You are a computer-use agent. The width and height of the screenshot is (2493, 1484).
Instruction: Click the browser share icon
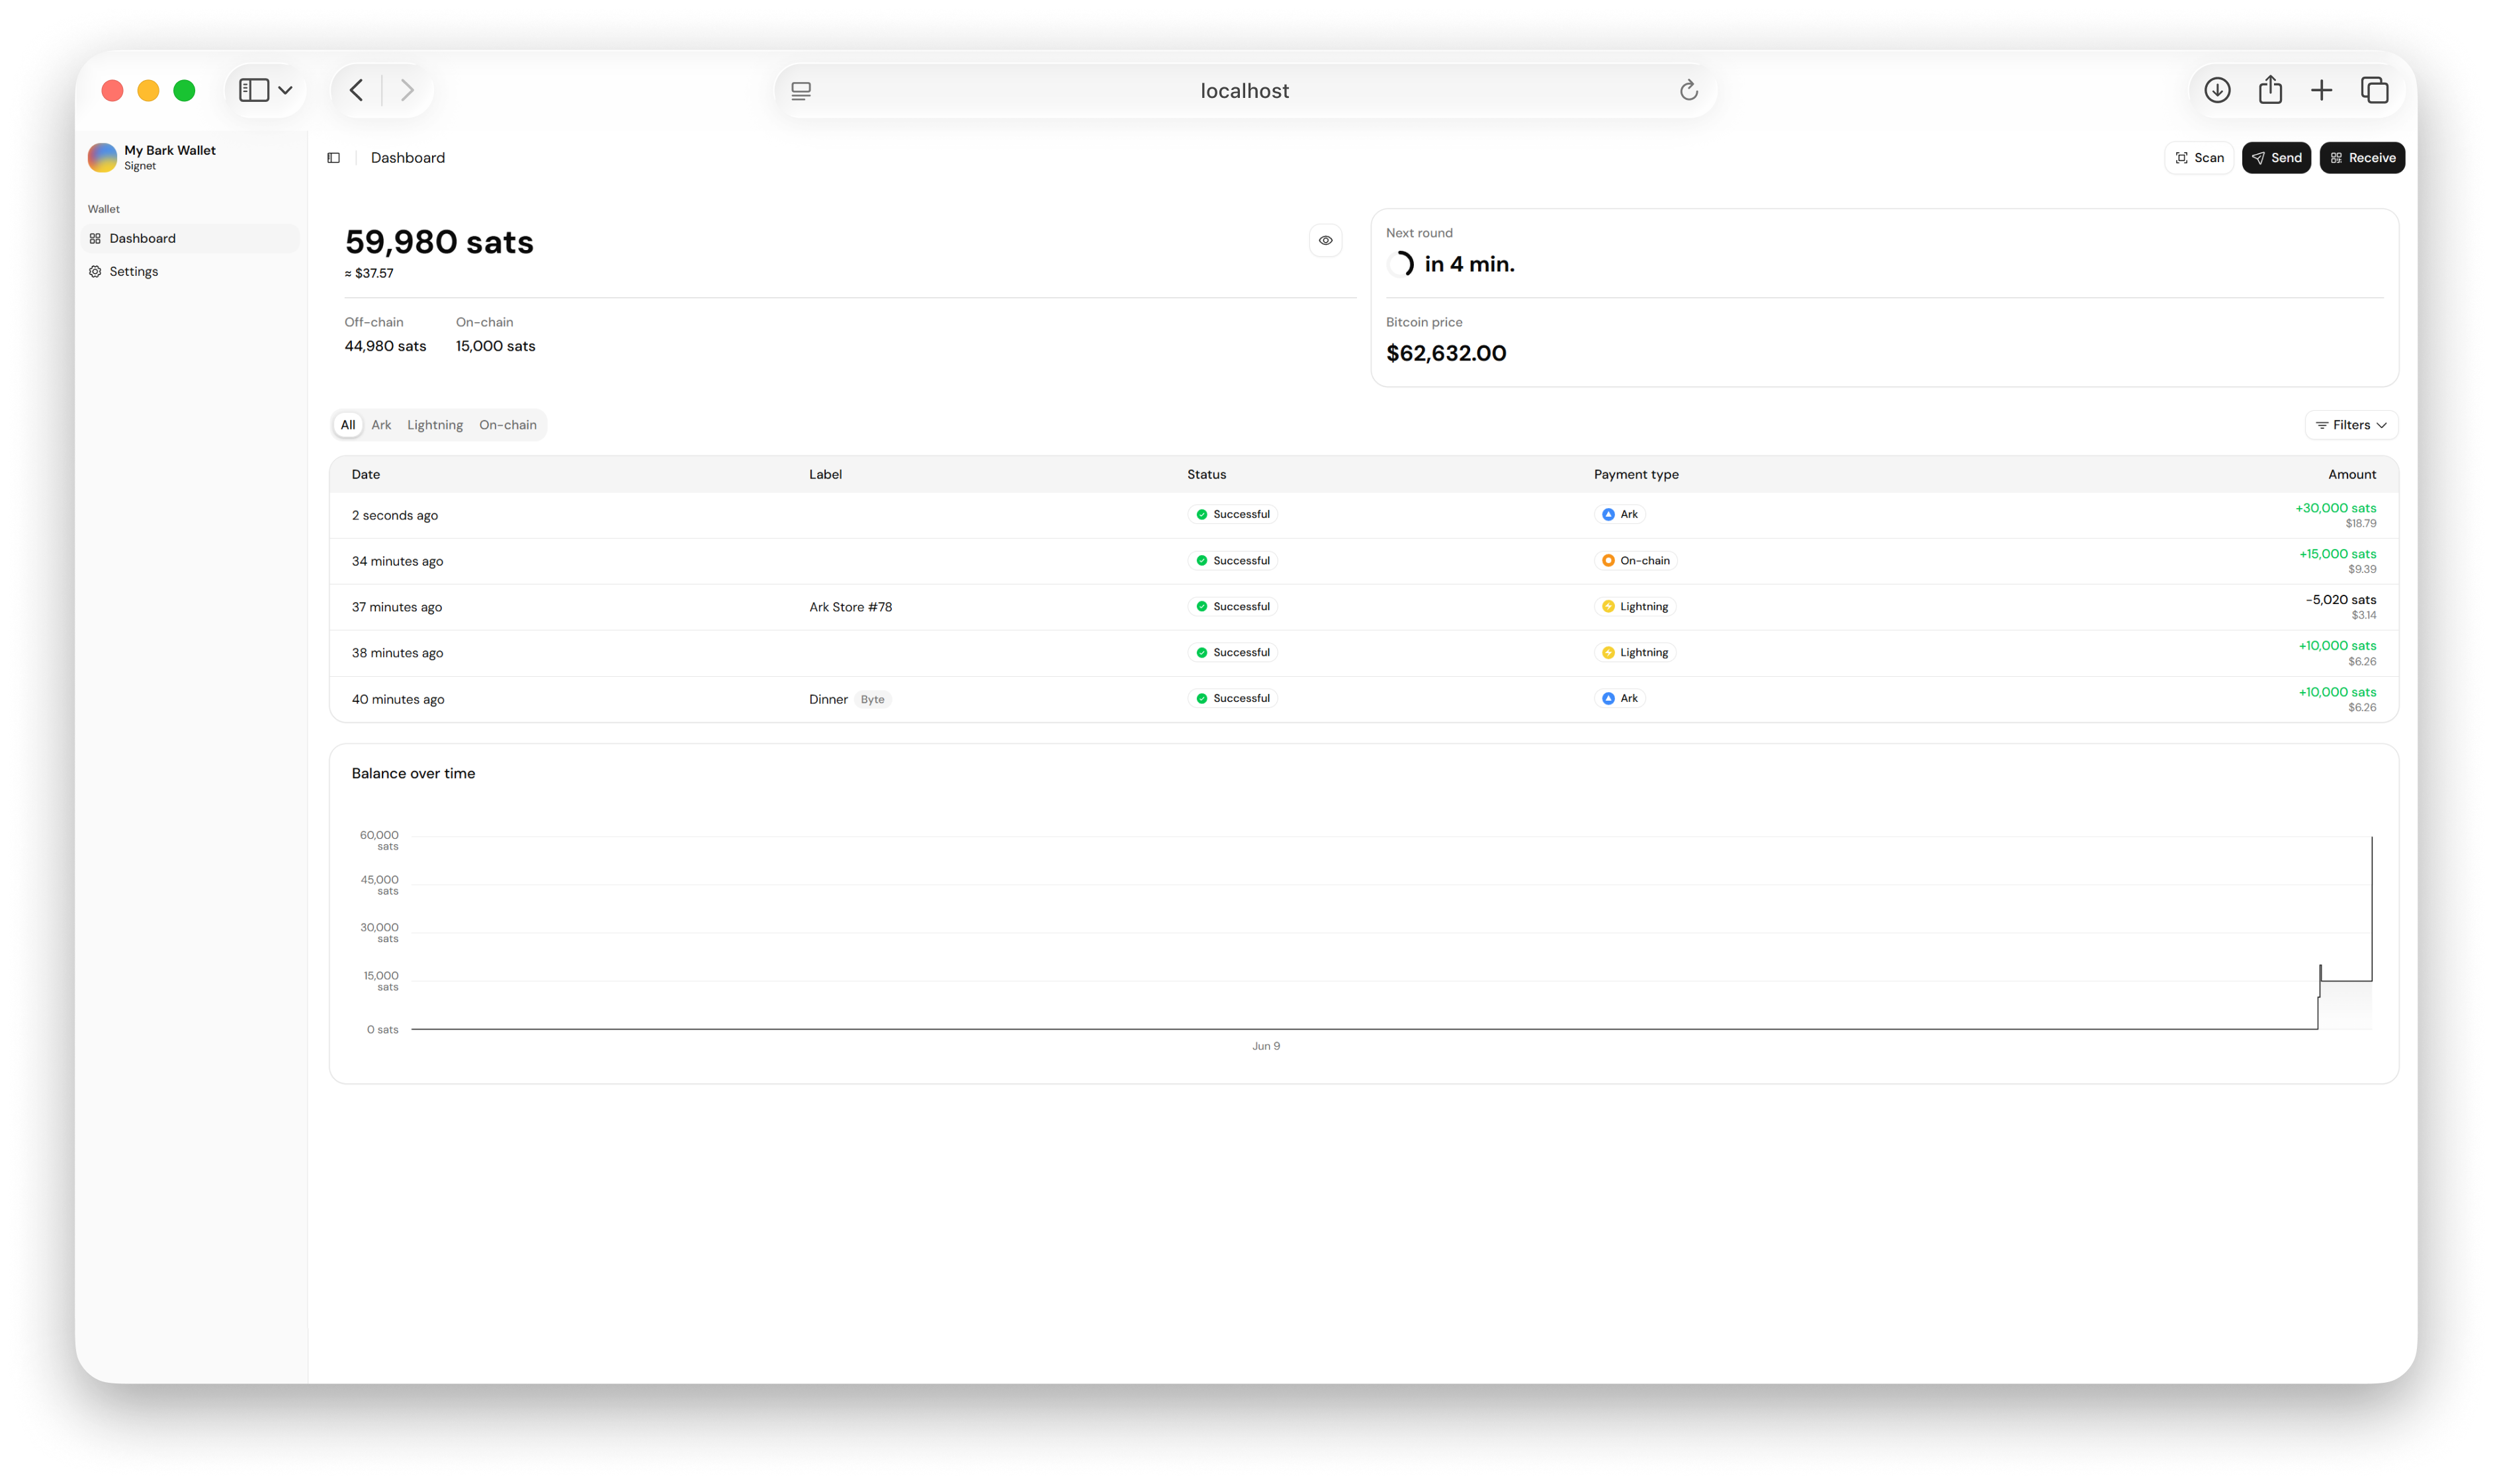point(2270,90)
